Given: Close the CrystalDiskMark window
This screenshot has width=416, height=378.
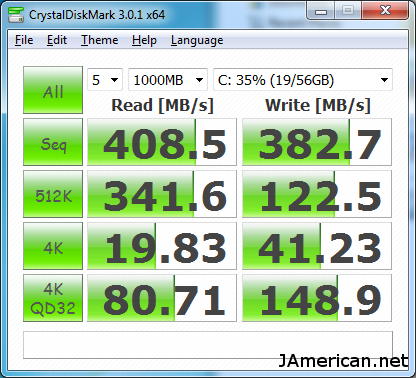Looking at the screenshot, I should click(x=385, y=11).
